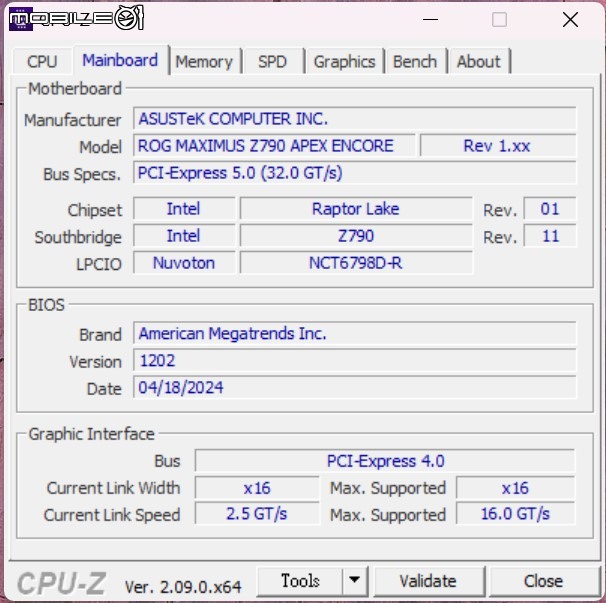Click the Southbridge Rev. 11 value
This screenshot has height=603, width=606.
(x=550, y=236)
